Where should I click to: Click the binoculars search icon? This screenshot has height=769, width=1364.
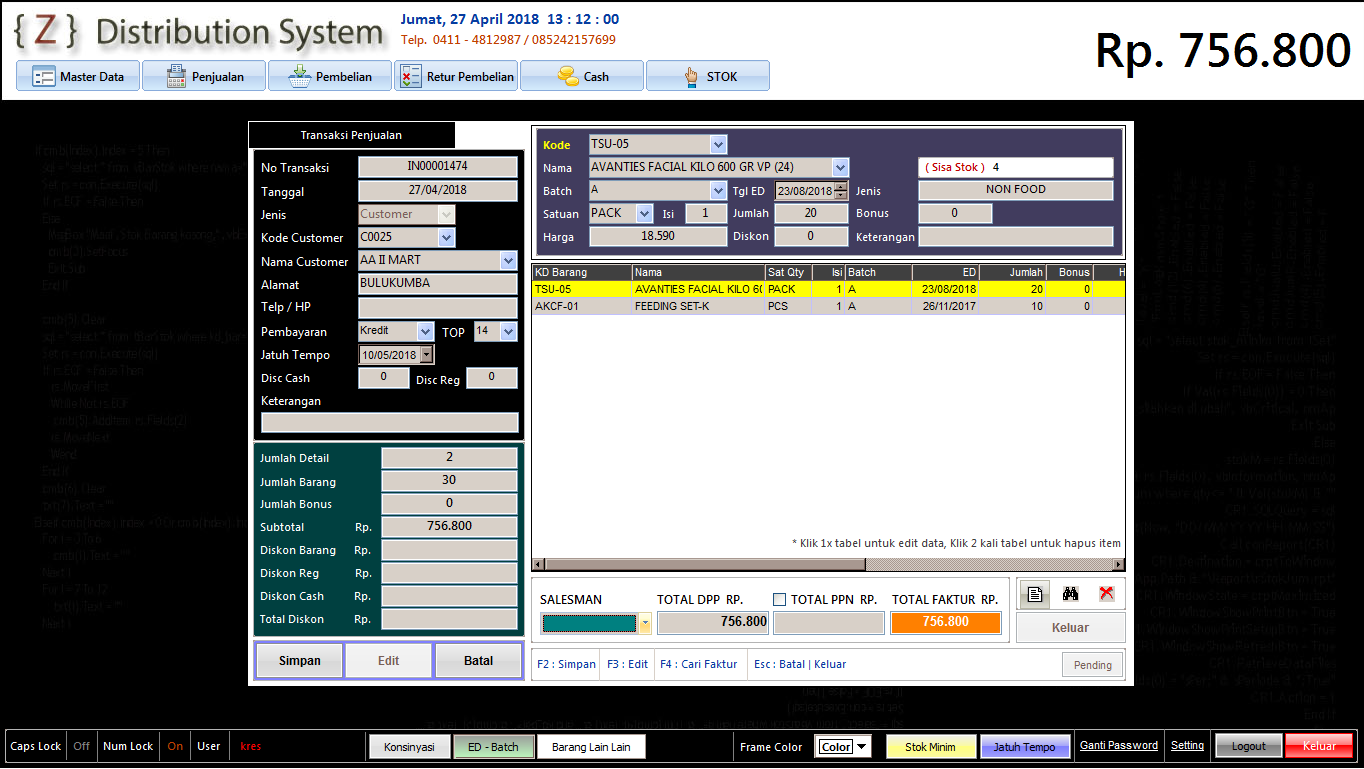1070,594
